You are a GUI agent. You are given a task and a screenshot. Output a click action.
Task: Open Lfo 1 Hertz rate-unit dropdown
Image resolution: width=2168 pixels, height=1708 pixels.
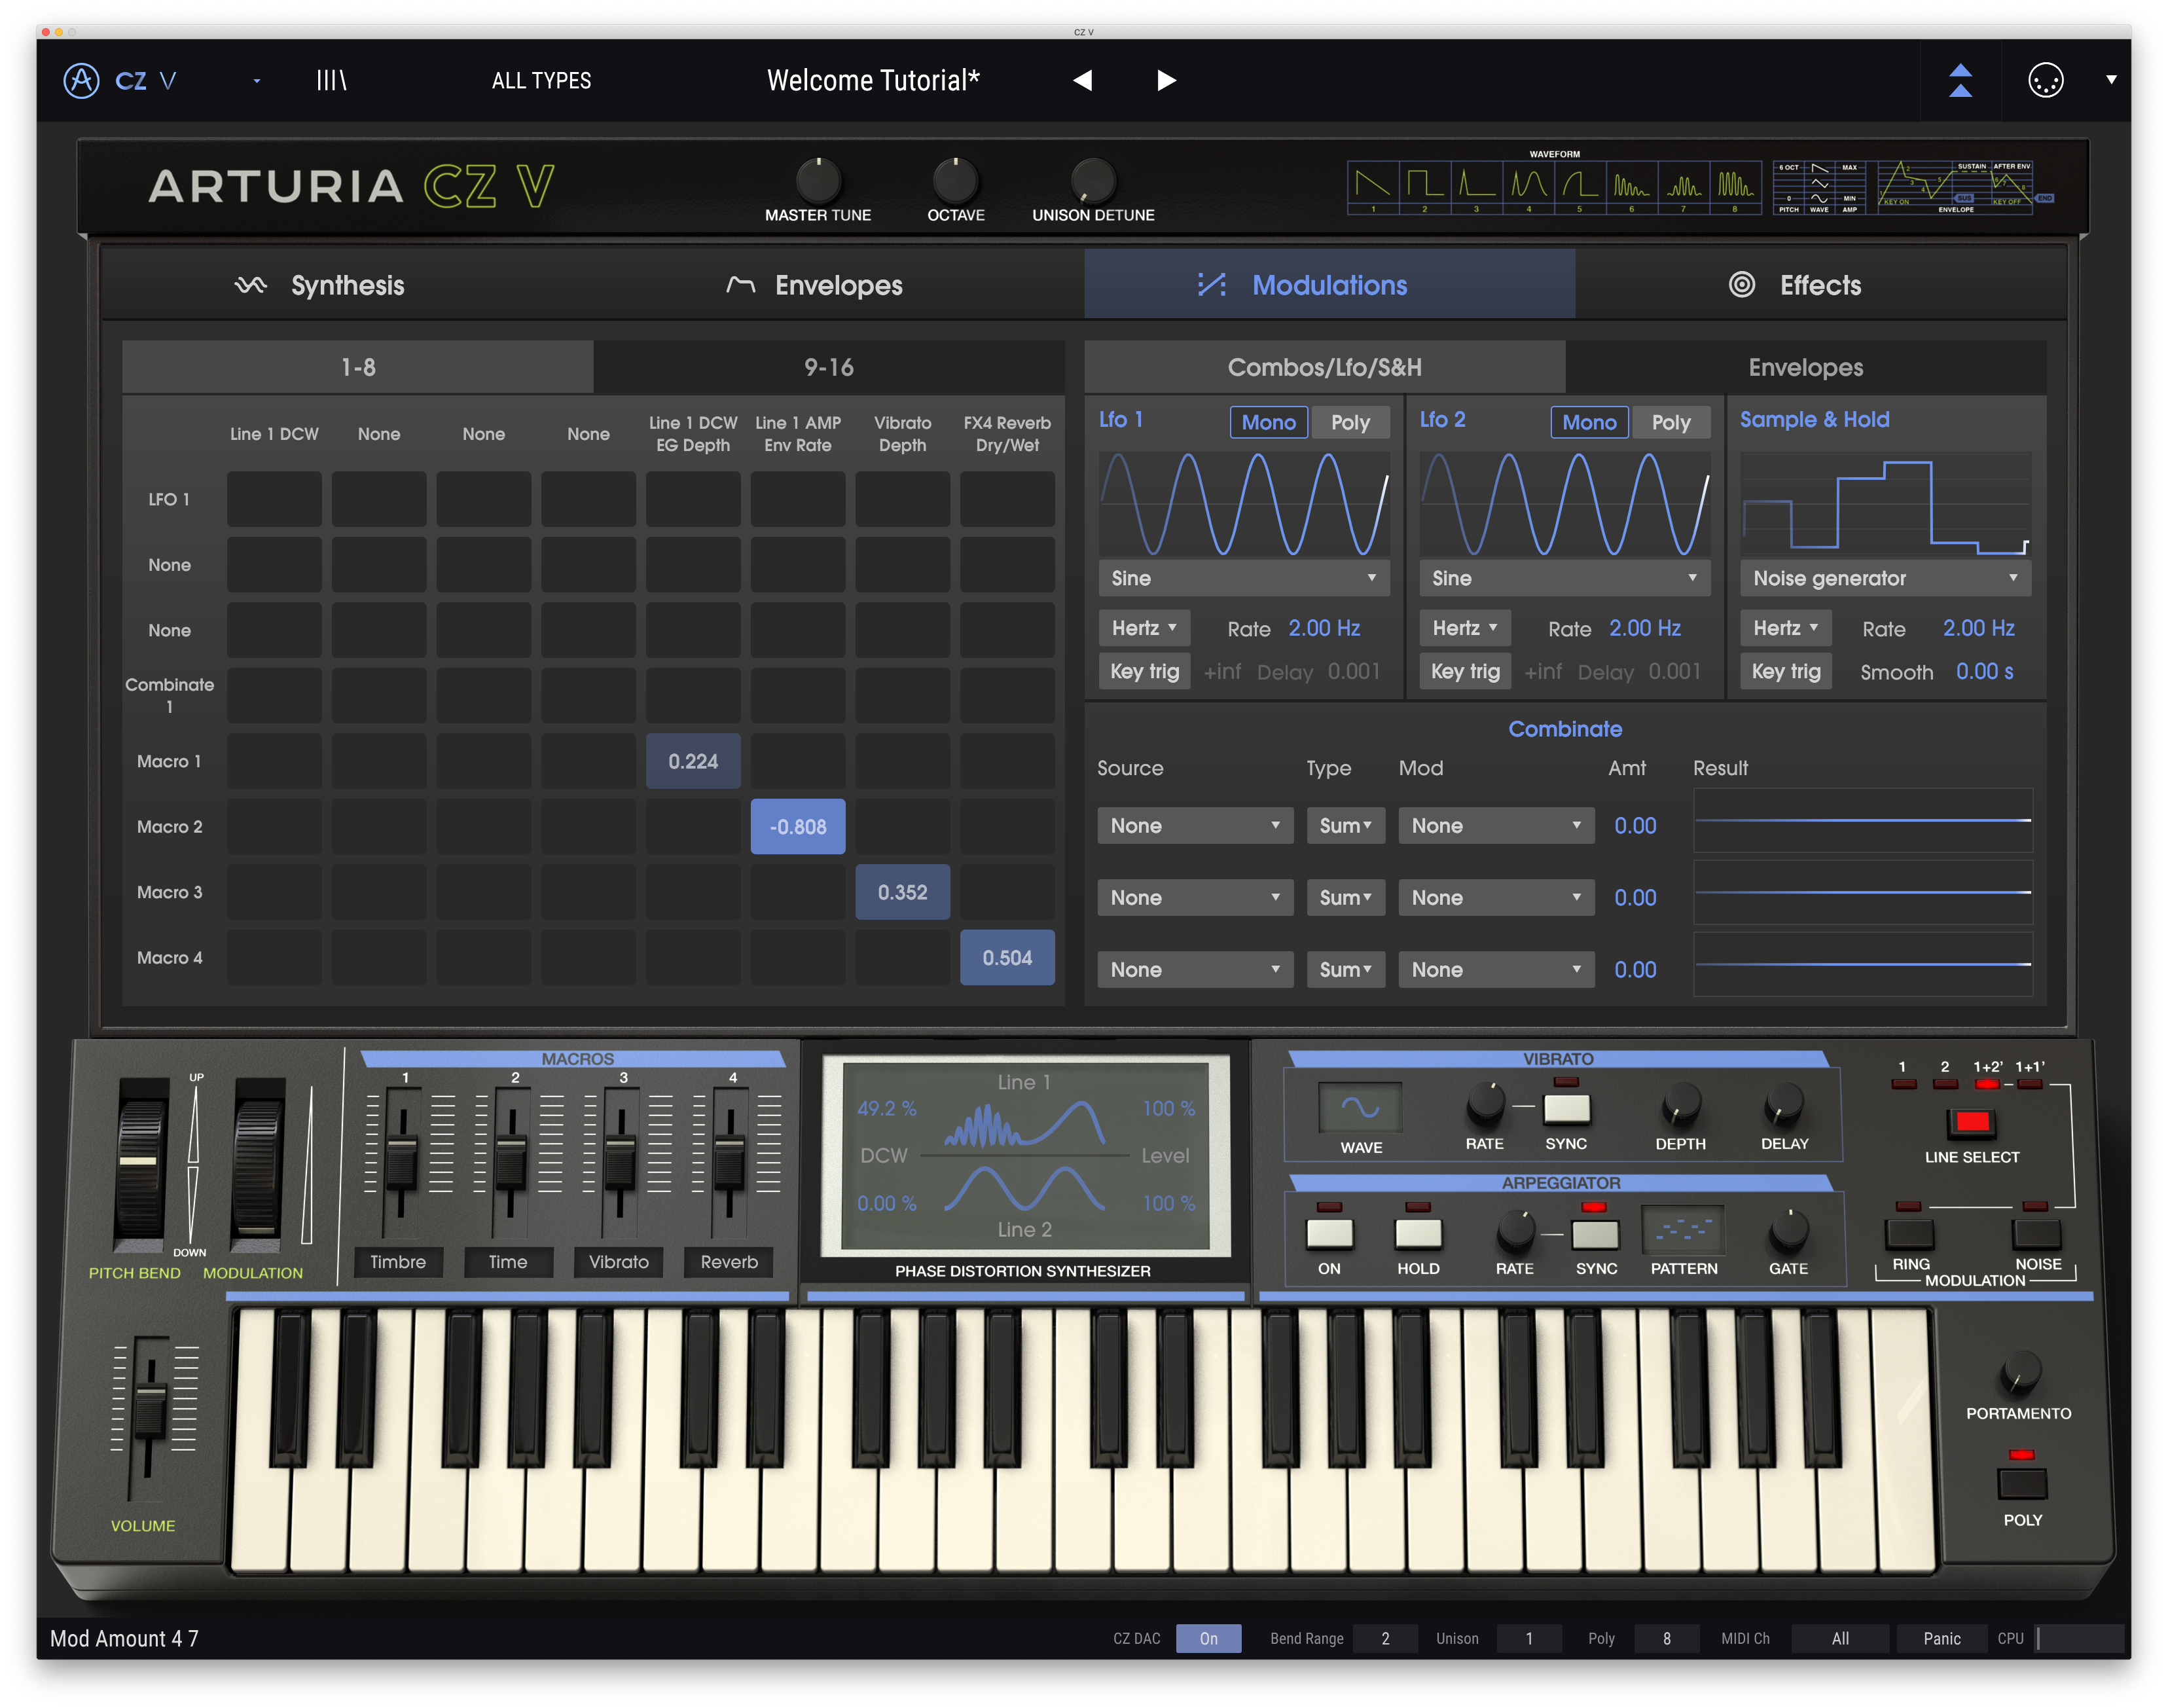(x=1144, y=628)
